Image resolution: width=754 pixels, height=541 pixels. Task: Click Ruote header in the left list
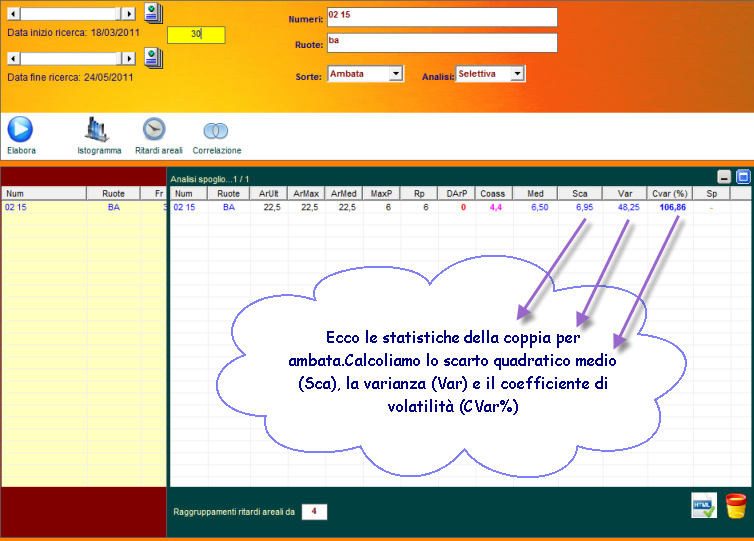pyautogui.click(x=113, y=193)
